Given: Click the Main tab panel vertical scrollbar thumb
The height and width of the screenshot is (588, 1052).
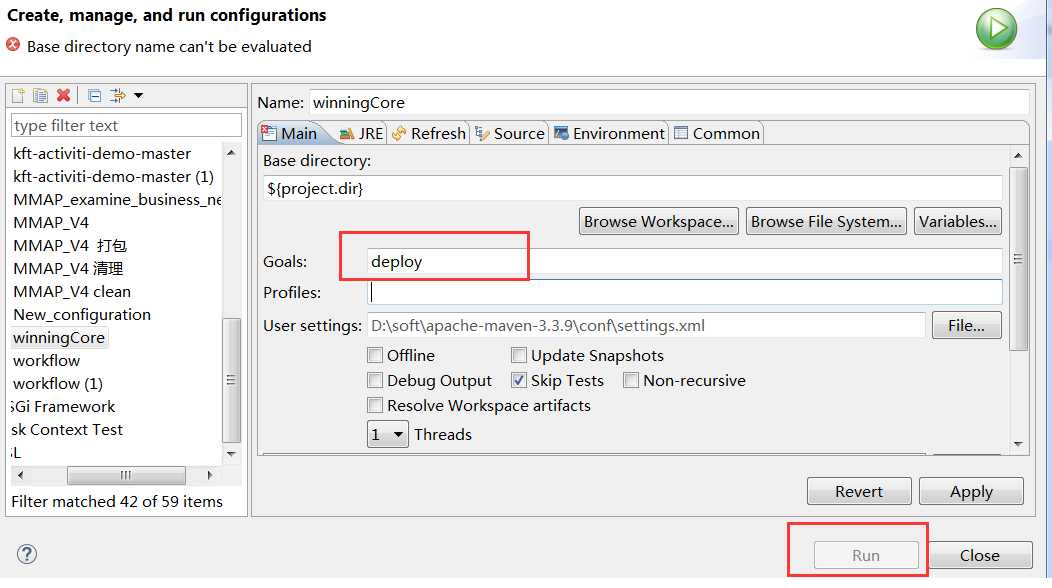Looking at the screenshot, I should click(x=1018, y=259).
